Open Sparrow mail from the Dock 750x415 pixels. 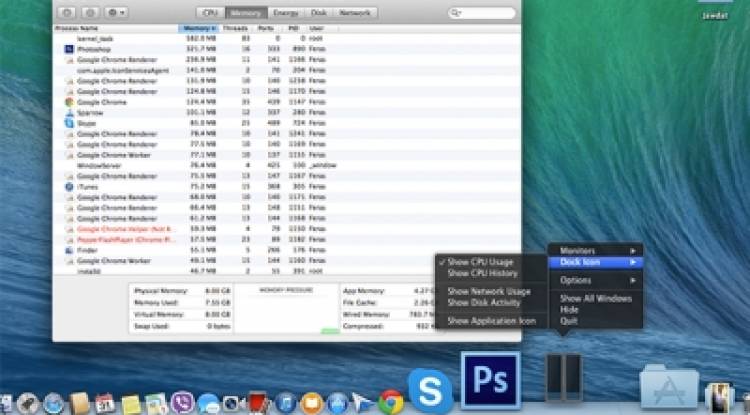click(x=364, y=403)
